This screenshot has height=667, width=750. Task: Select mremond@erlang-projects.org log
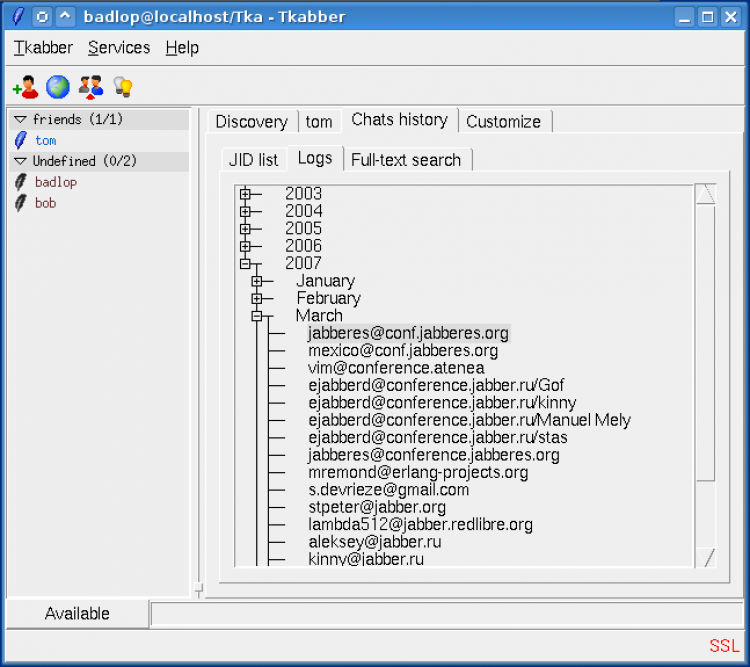tap(418, 472)
